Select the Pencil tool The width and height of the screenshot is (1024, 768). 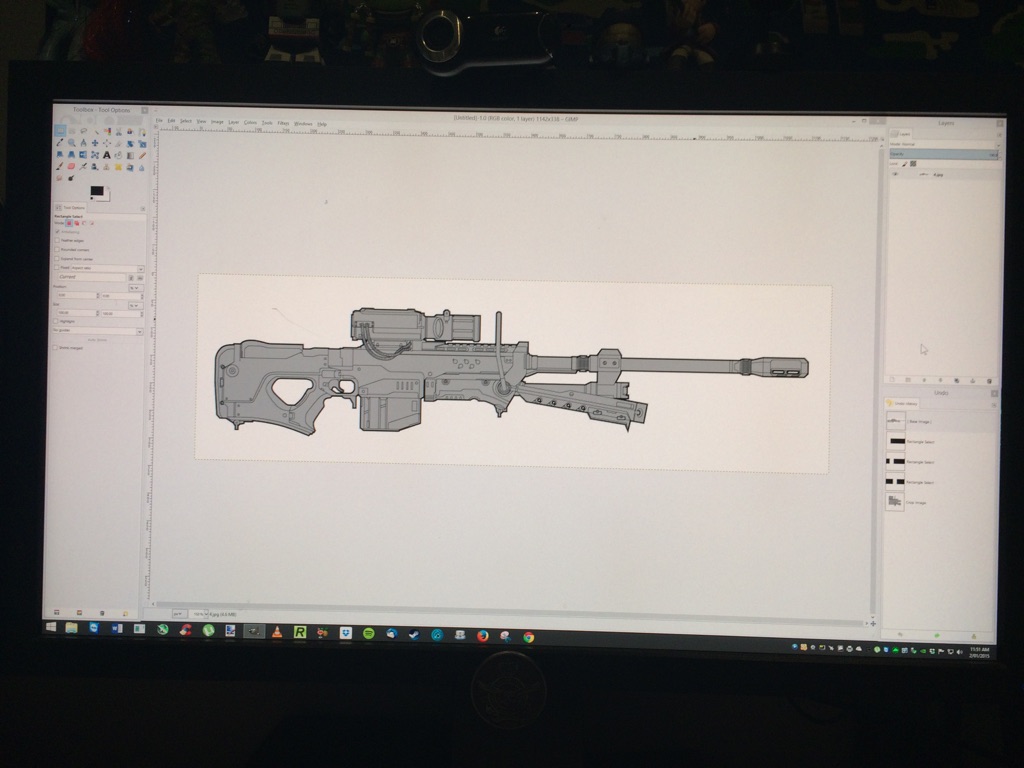(x=142, y=155)
